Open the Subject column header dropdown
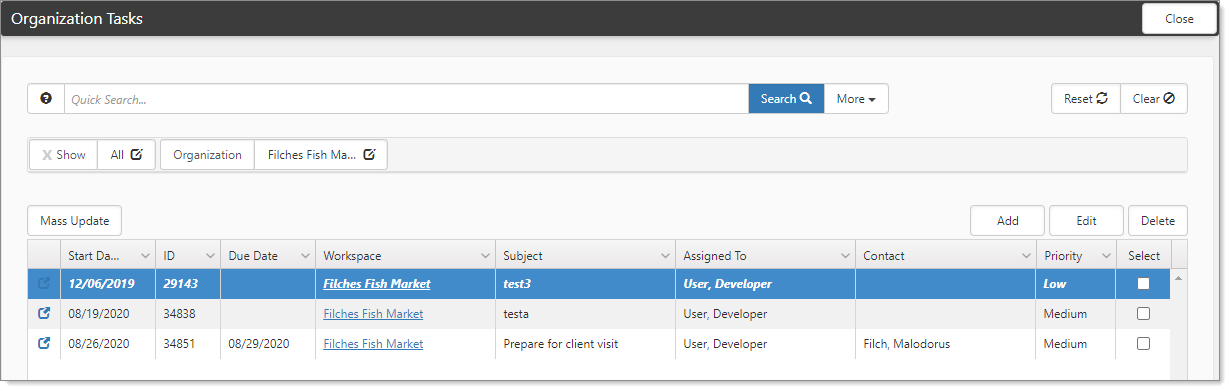This screenshot has width=1230, height=391. click(664, 256)
